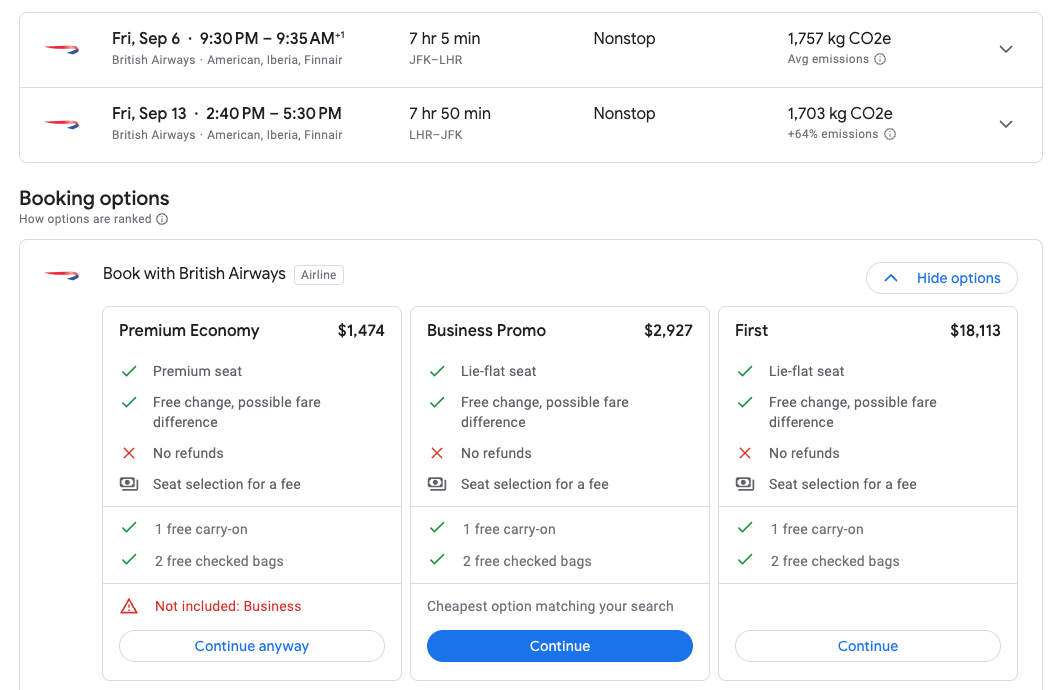Select the Premium Economy fare heading
This screenshot has width=1057, height=690.
pos(189,331)
